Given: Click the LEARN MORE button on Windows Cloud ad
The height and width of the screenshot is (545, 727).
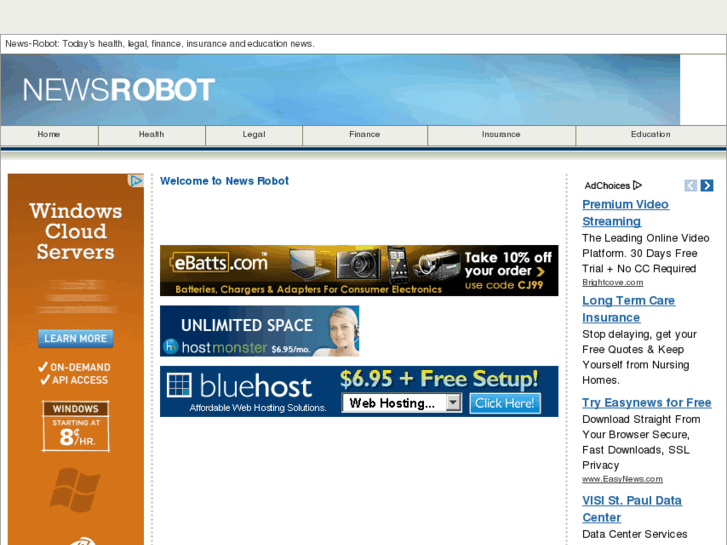Looking at the screenshot, I should click(x=76, y=339).
